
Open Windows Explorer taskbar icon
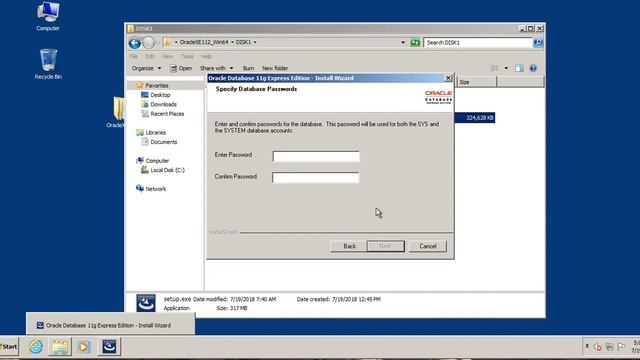pos(60,347)
